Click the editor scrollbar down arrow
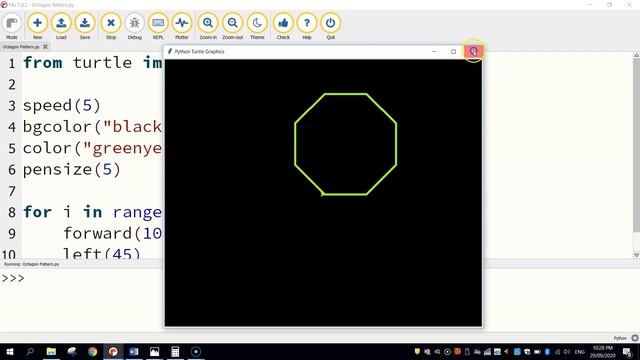The height and width of the screenshot is (360, 640). pyautogui.click(x=636, y=255)
